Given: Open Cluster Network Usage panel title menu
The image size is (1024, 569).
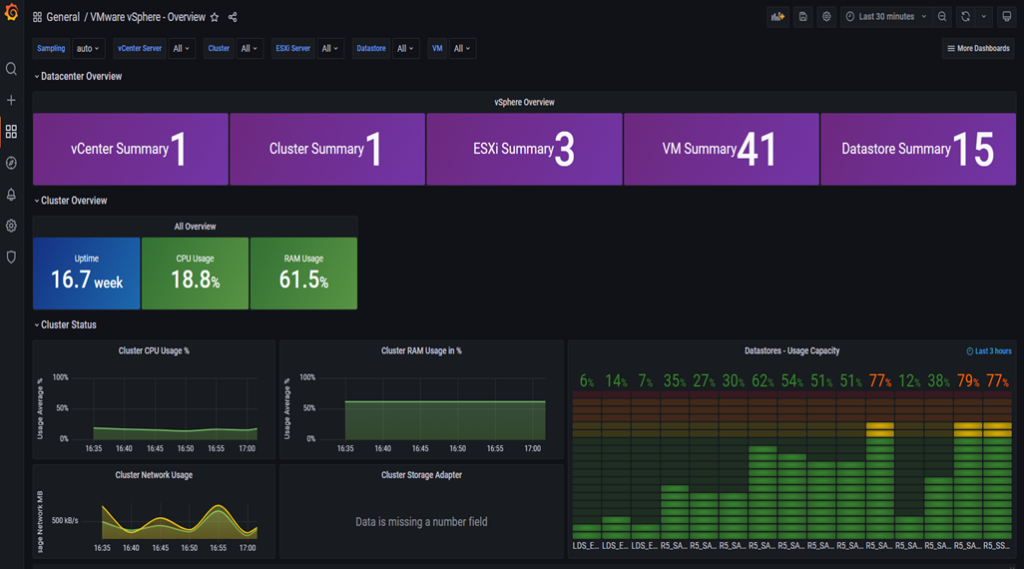Looking at the screenshot, I should pos(153,475).
